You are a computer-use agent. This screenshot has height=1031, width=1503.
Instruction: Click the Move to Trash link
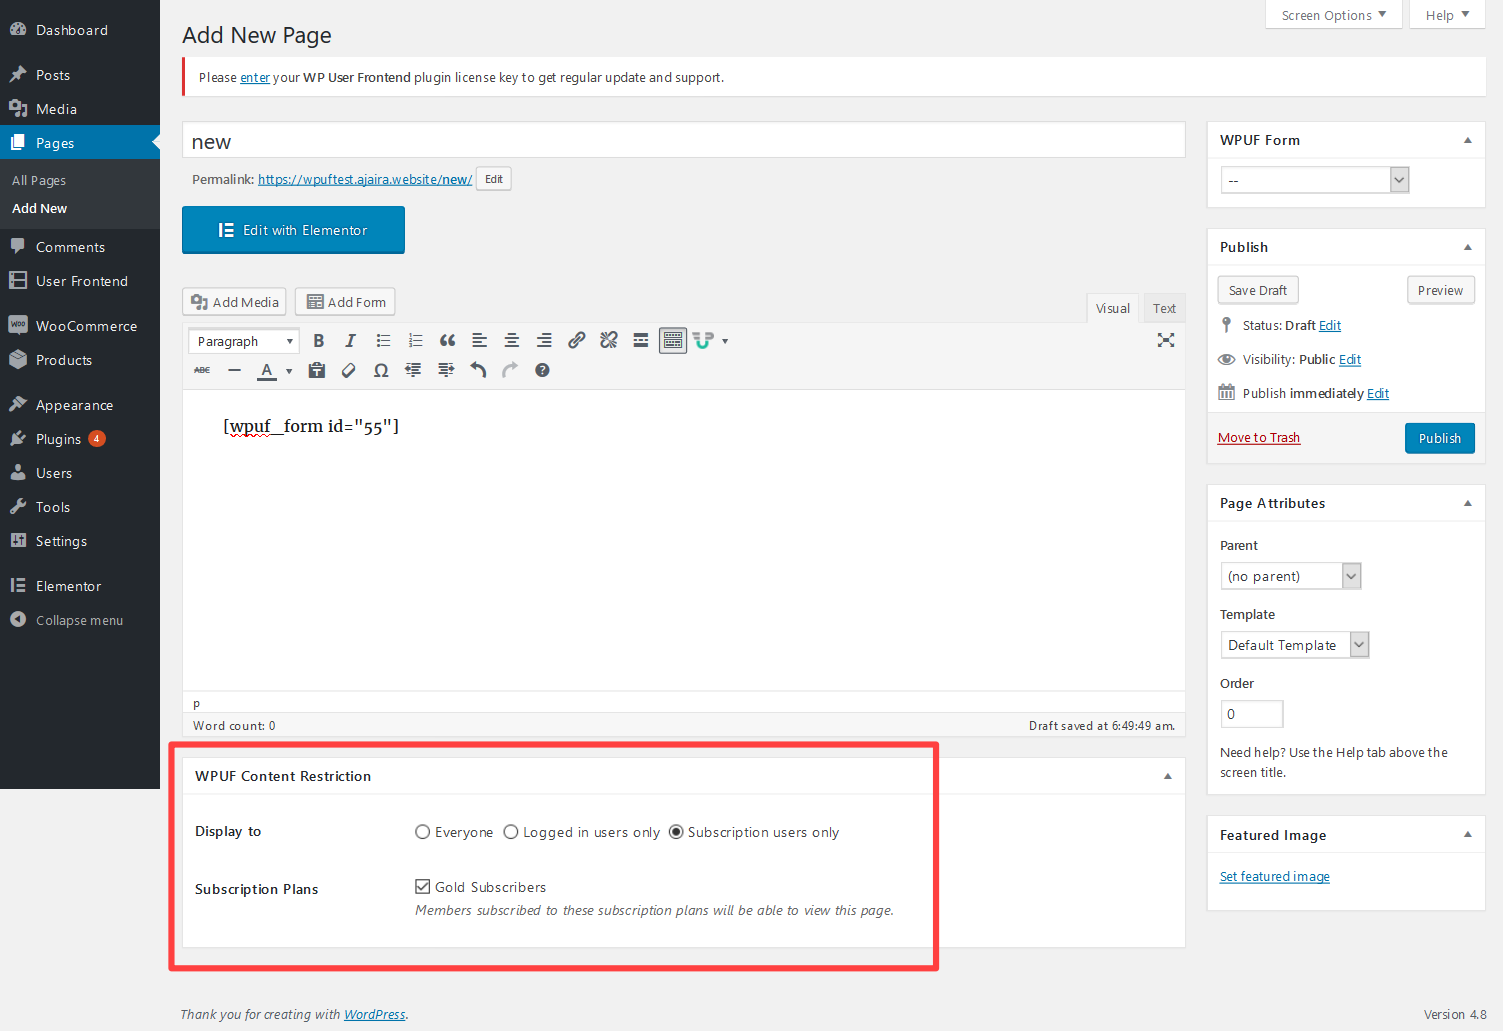1259,438
